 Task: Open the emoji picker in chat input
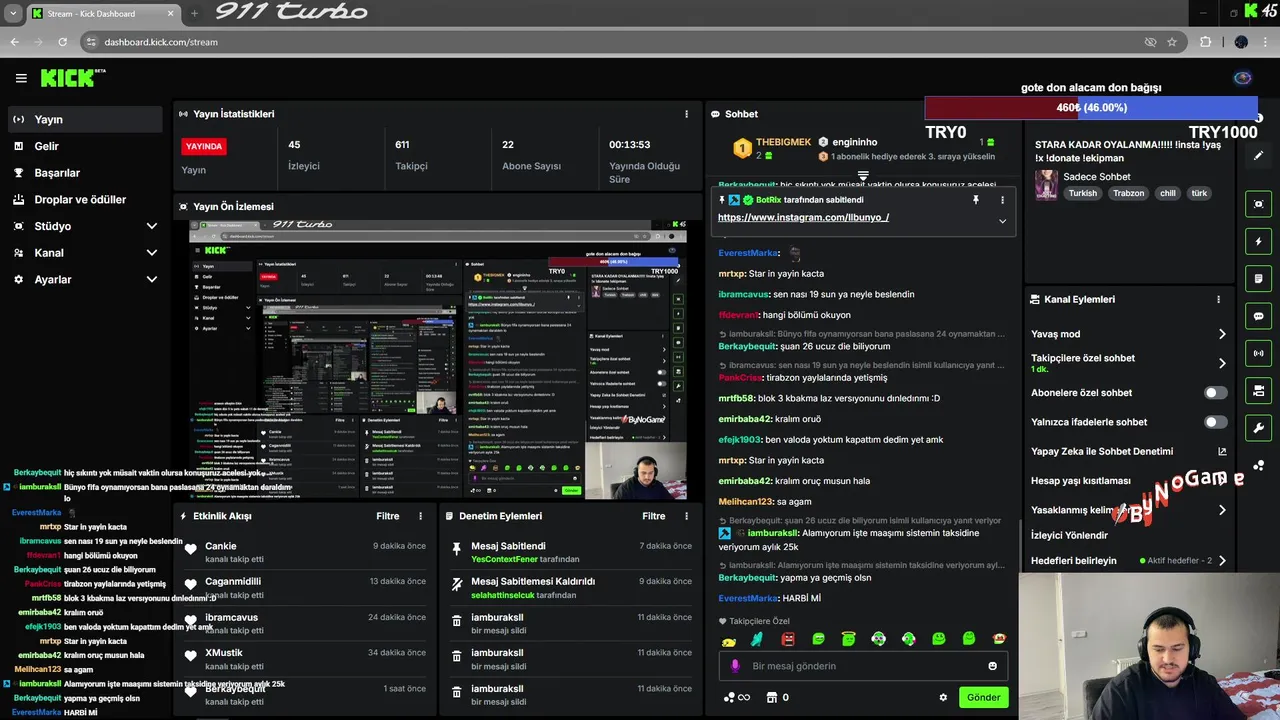coord(992,666)
